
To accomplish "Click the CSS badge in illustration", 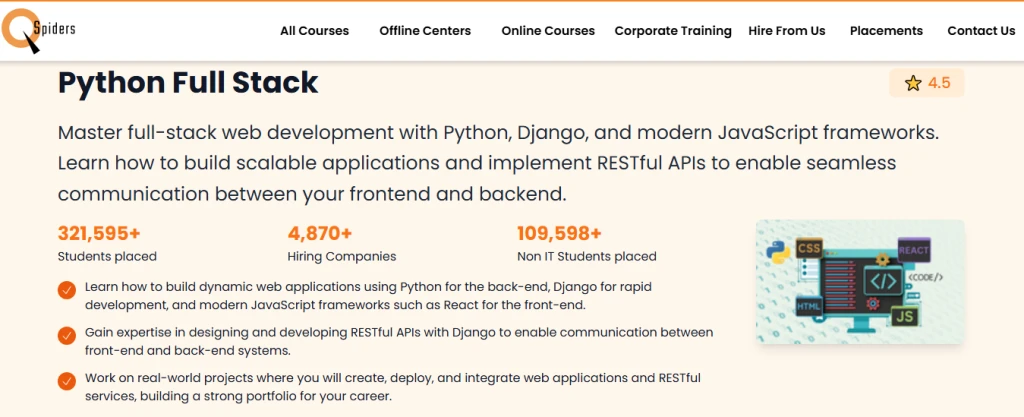I will click(x=809, y=249).
